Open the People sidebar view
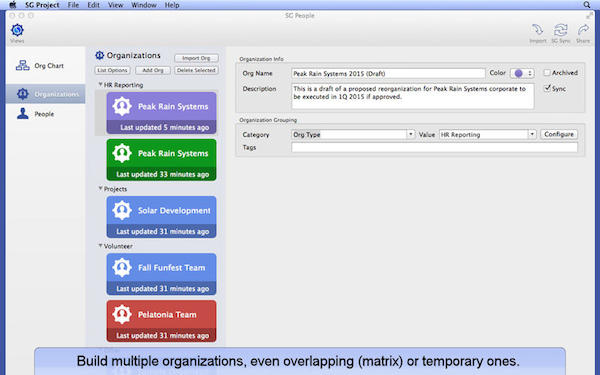The height and width of the screenshot is (375, 600). pyautogui.click(x=45, y=114)
